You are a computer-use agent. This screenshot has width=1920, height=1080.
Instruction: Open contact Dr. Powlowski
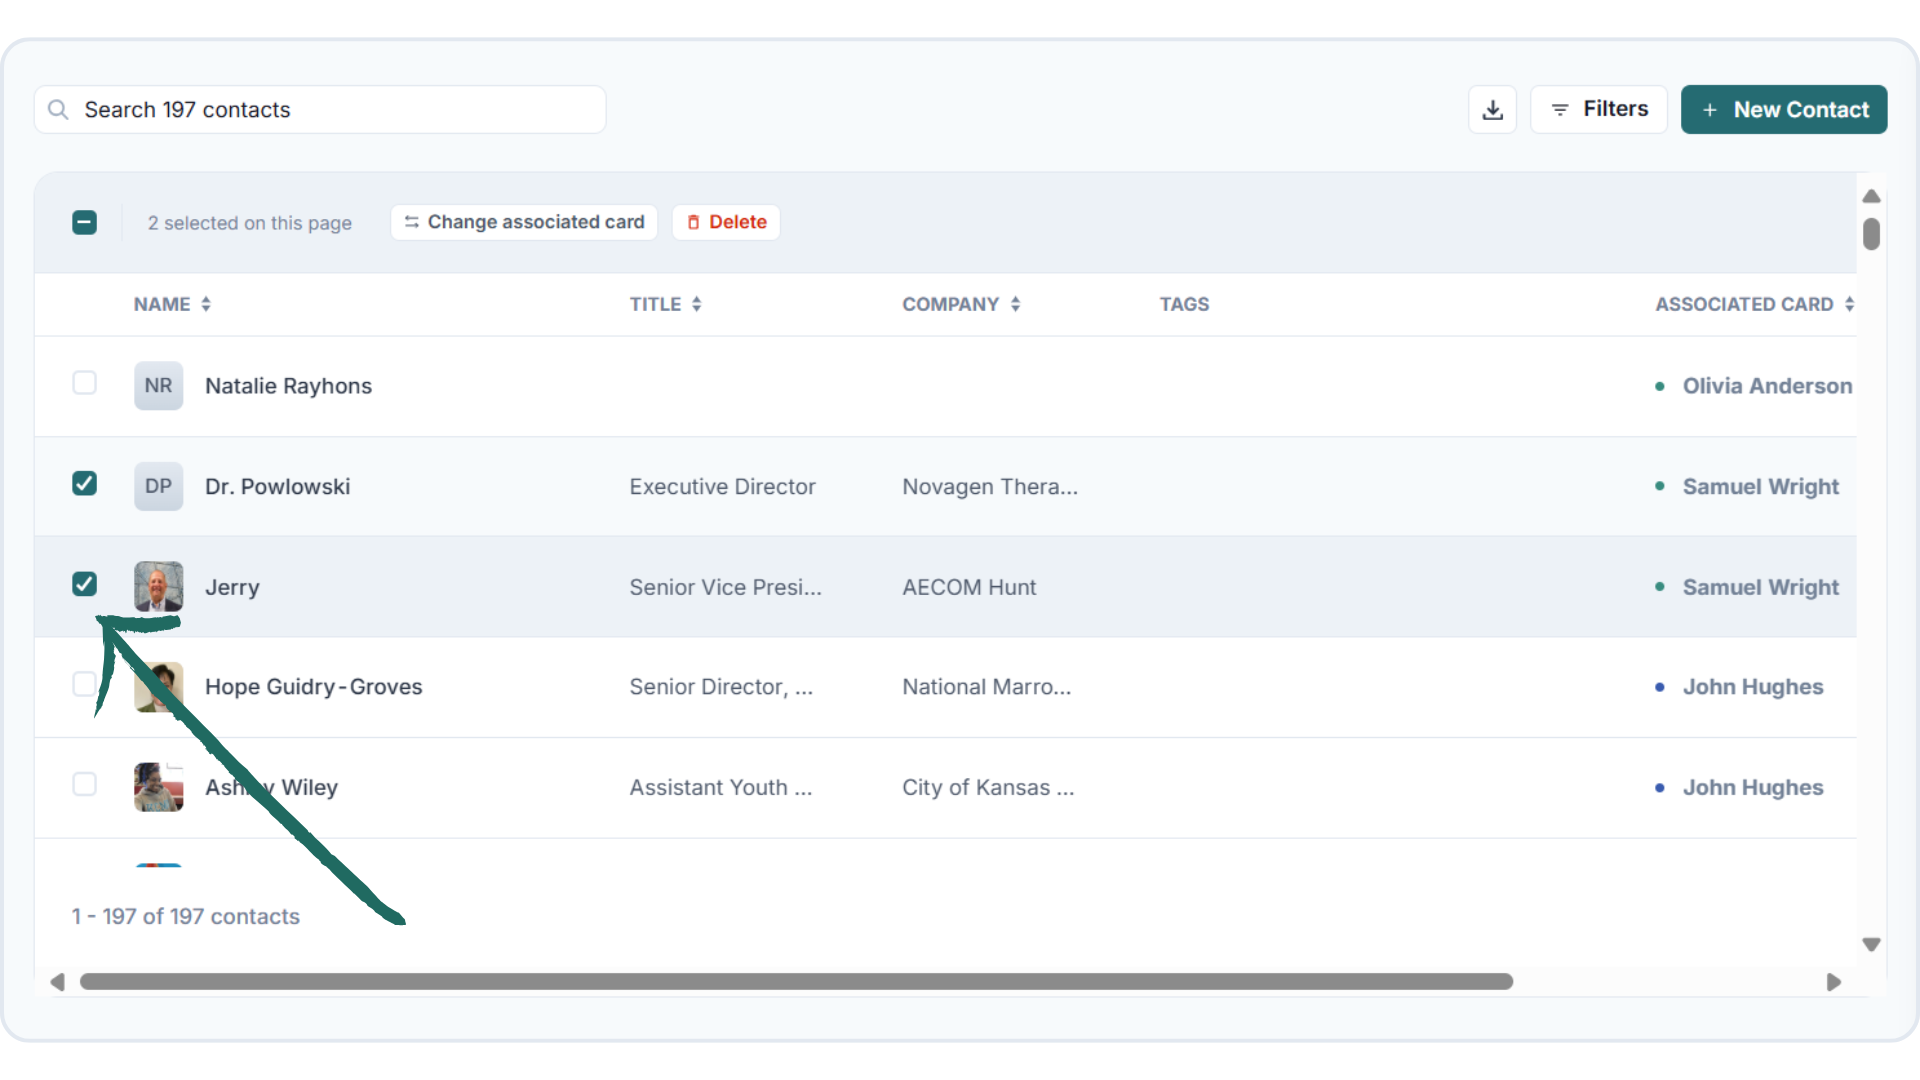[277, 487]
